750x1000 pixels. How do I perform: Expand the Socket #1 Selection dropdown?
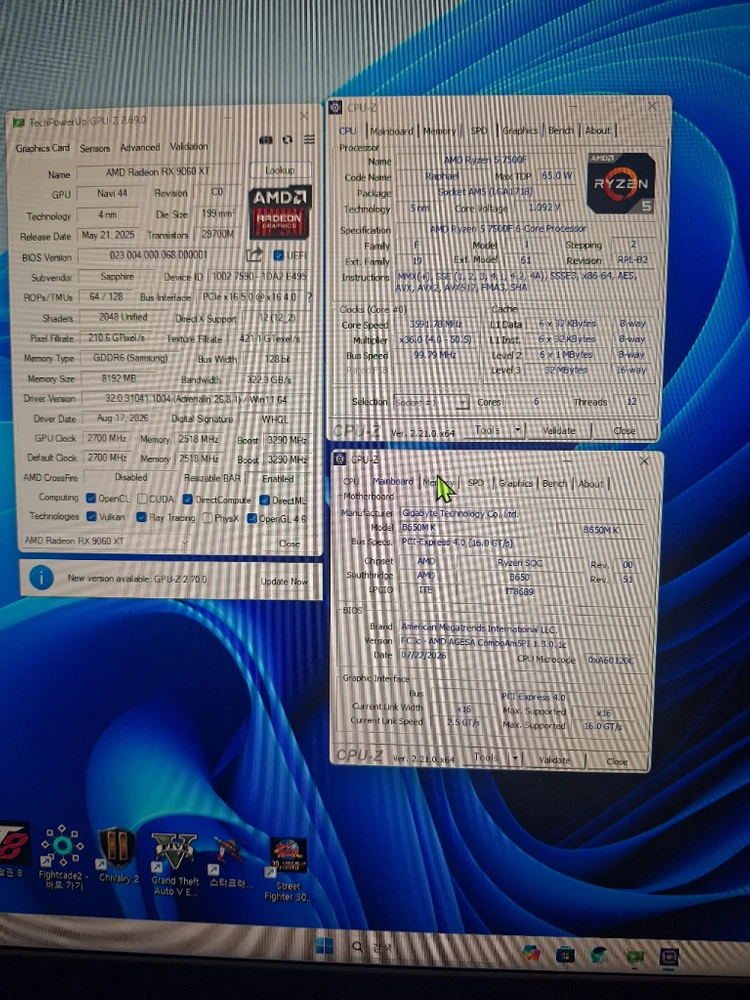click(x=432, y=402)
